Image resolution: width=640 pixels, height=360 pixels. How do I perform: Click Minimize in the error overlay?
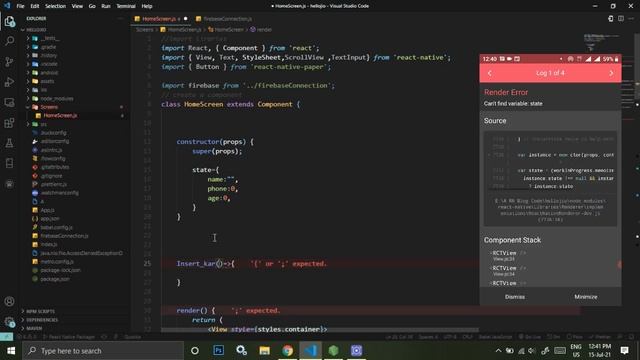click(x=586, y=297)
